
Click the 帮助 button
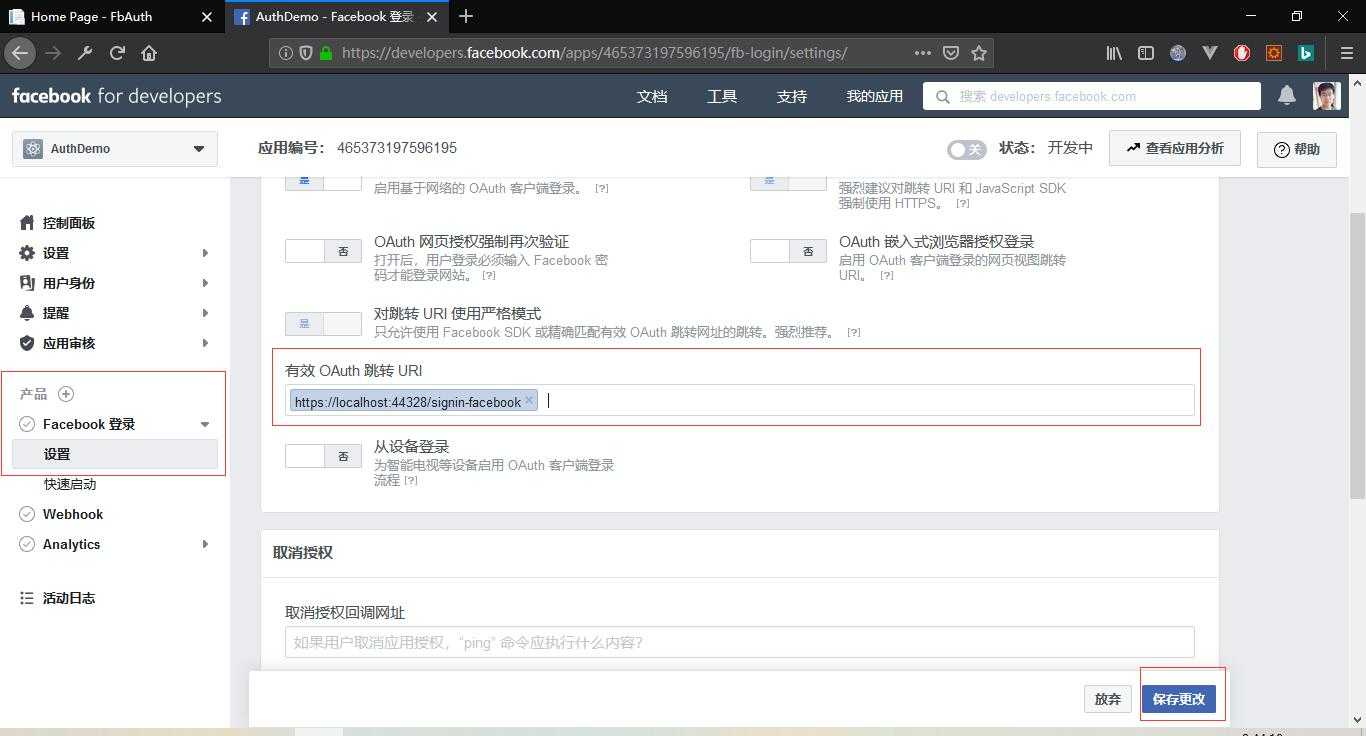click(x=1297, y=149)
